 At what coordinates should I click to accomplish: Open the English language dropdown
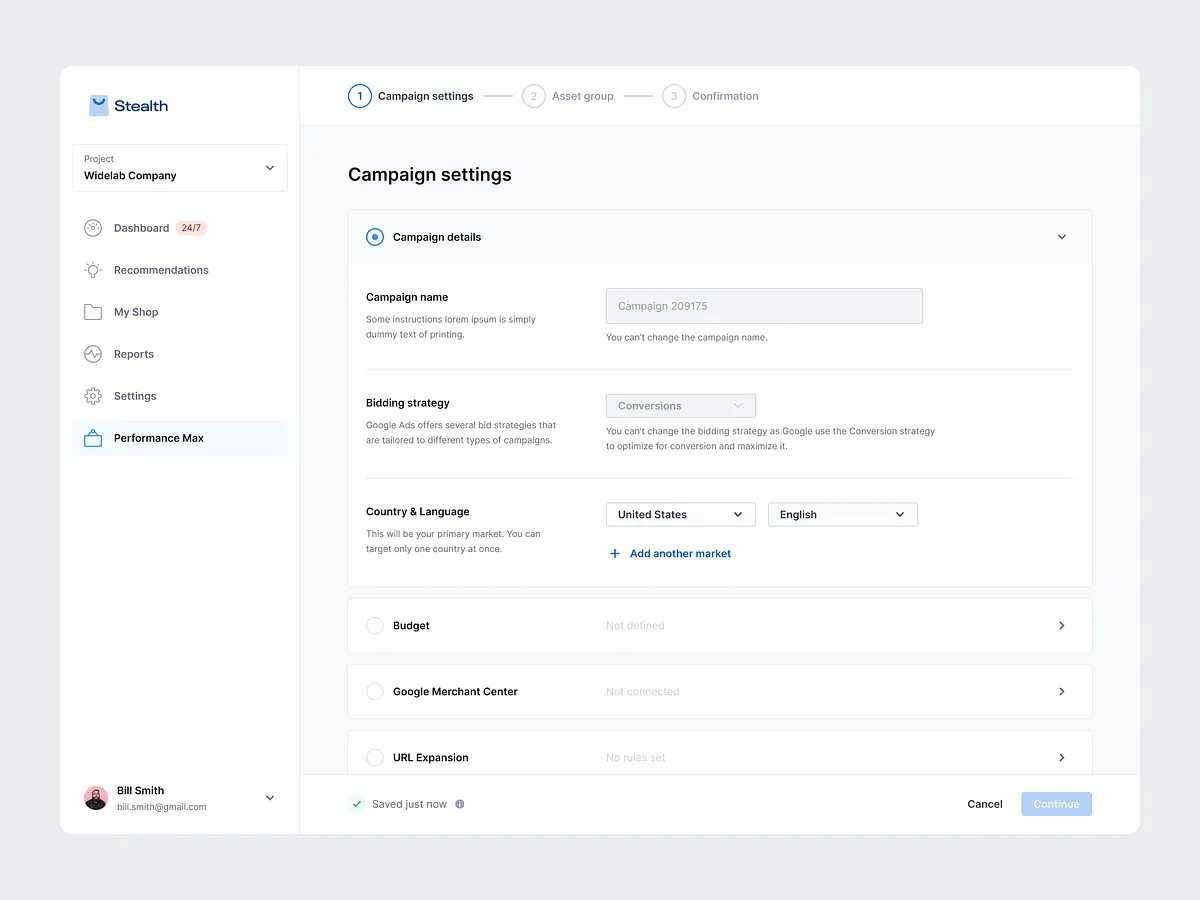click(842, 514)
